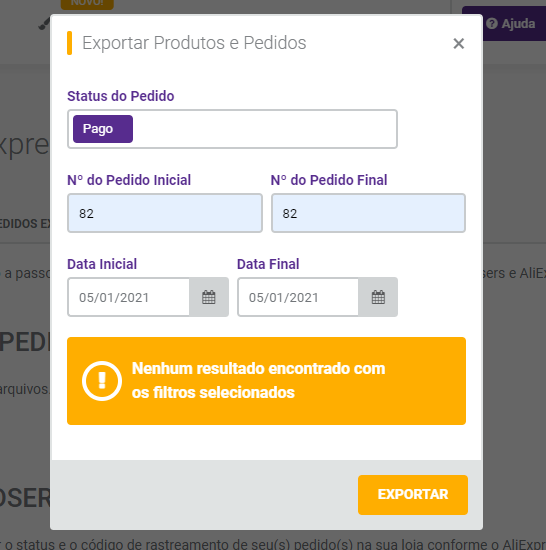Screen dimensions: 546x550
Task: Click the exclamation warning icon in alert
Action: tap(102, 381)
